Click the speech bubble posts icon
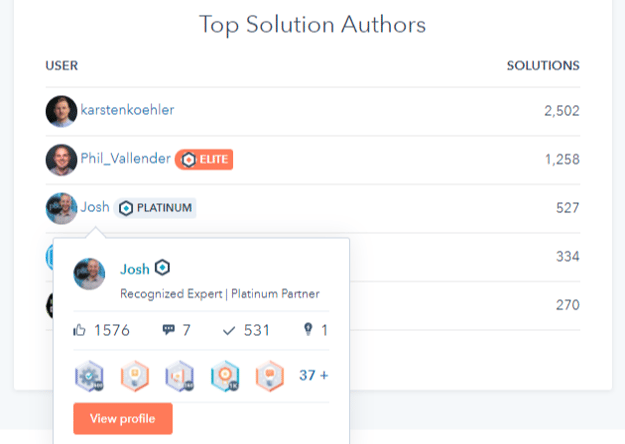625x444 pixels. 167,330
